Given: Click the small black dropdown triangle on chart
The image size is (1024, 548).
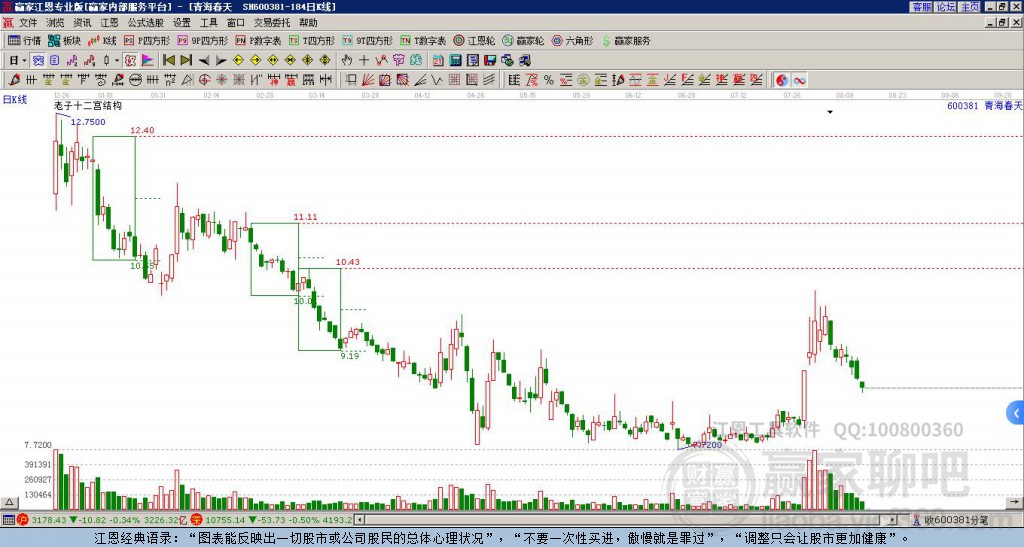Looking at the screenshot, I should (x=830, y=112).
